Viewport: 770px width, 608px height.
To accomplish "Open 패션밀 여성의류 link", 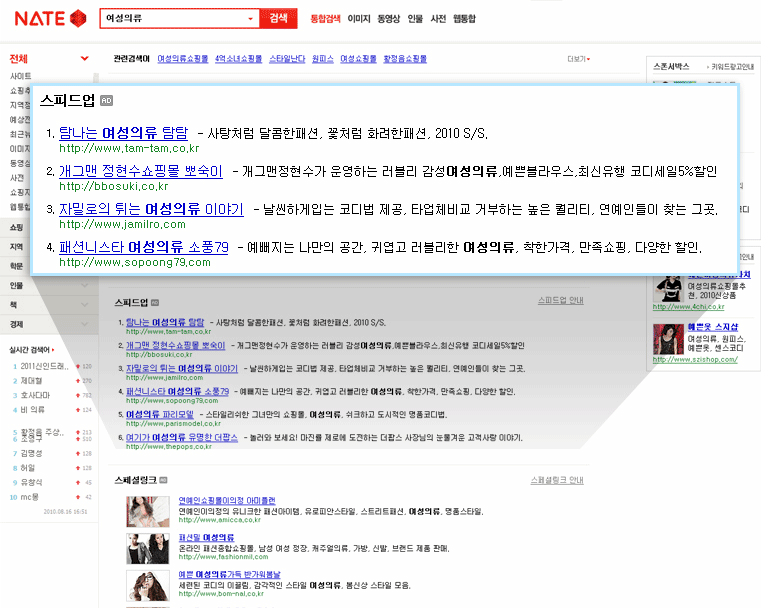I will pyautogui.click(x=206, y=538).
